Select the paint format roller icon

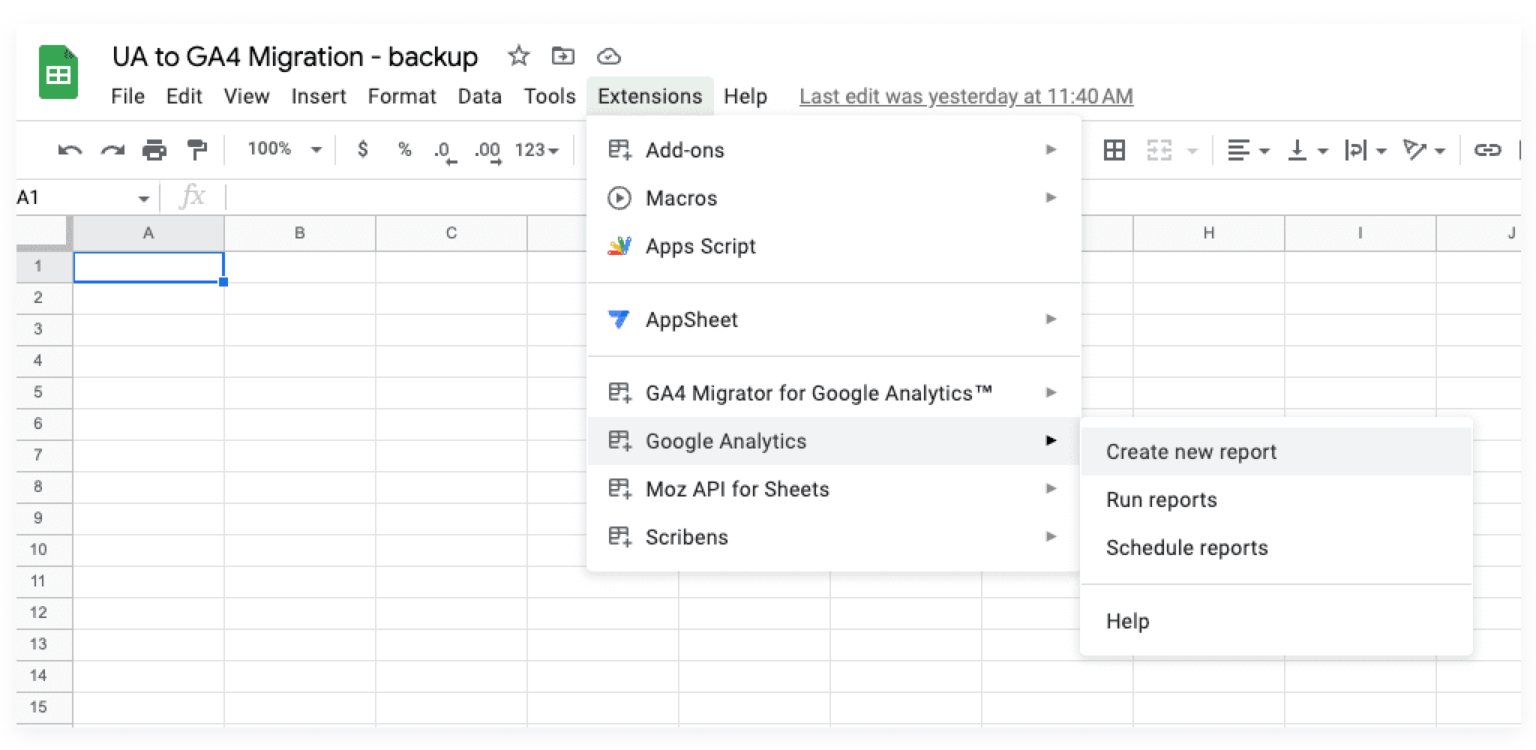pos(197,150)
